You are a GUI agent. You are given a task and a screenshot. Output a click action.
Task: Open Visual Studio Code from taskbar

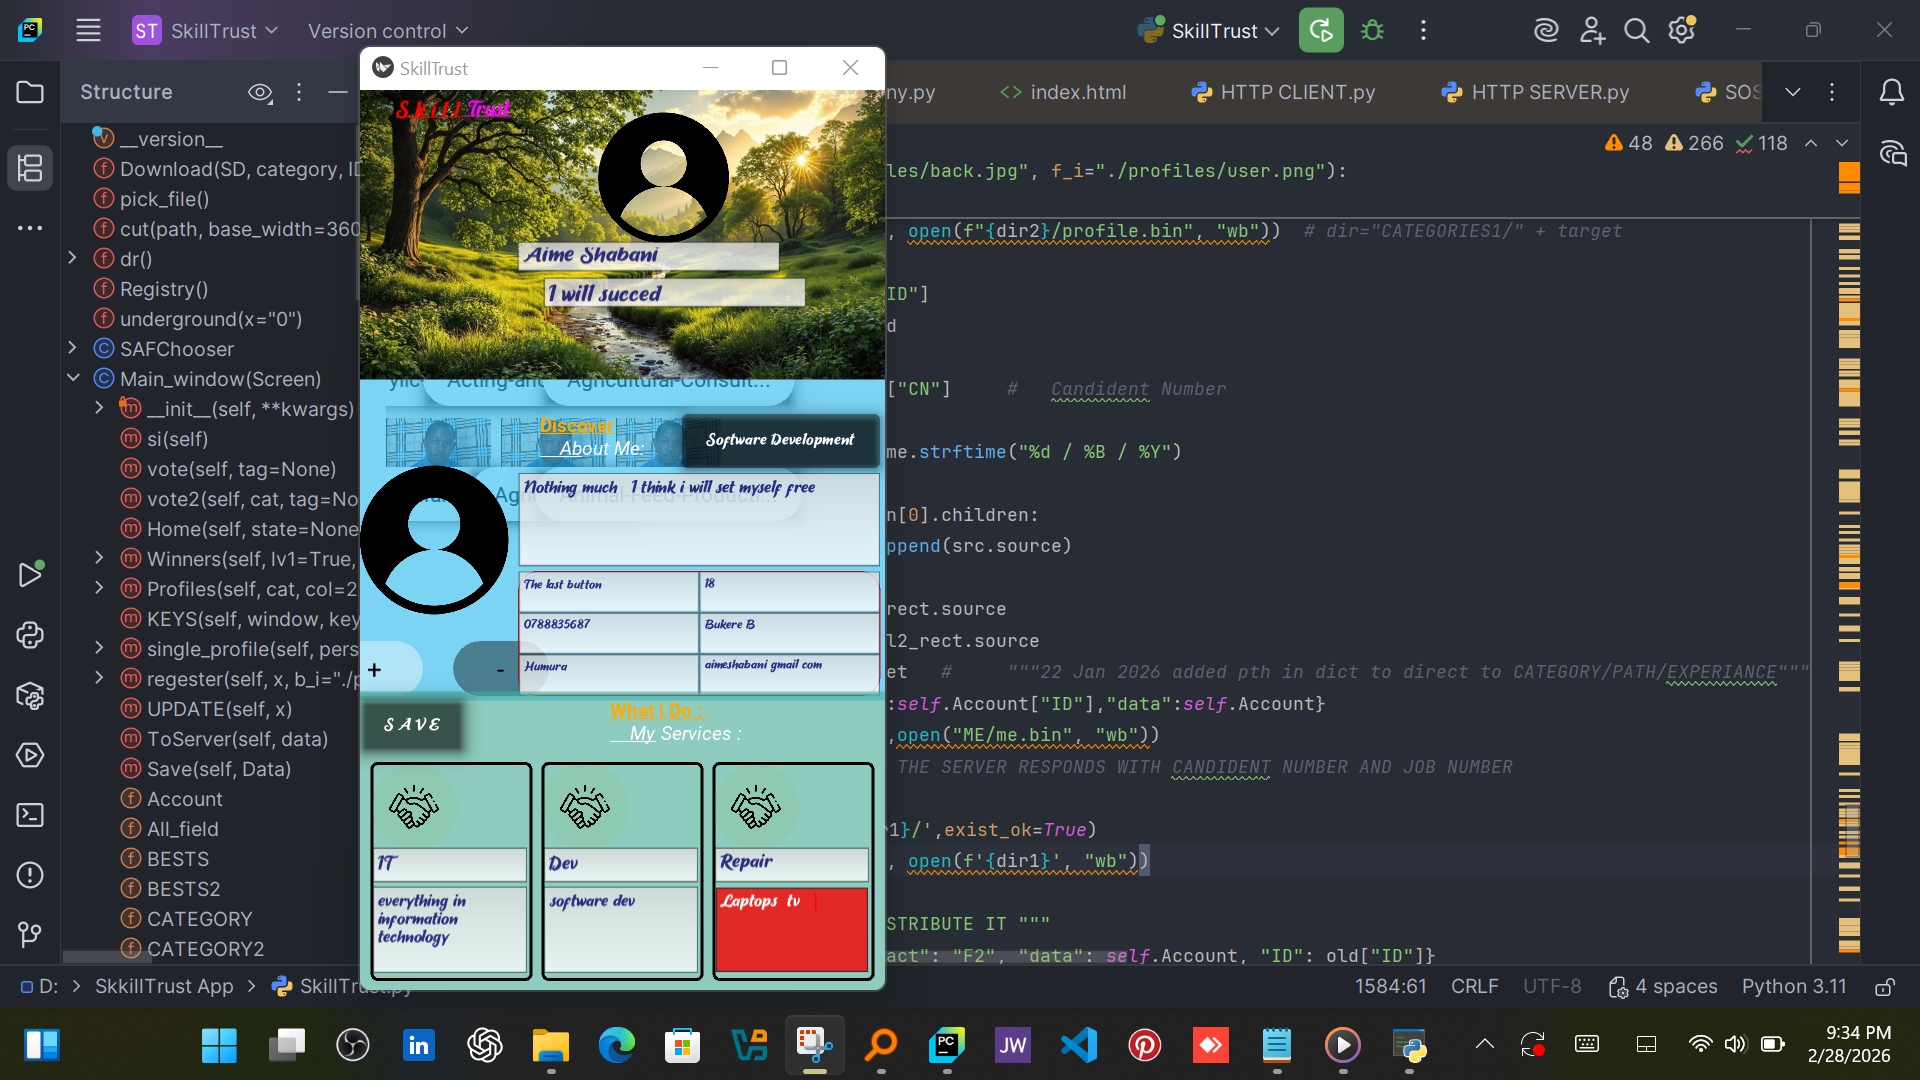pos(1079,1046)
